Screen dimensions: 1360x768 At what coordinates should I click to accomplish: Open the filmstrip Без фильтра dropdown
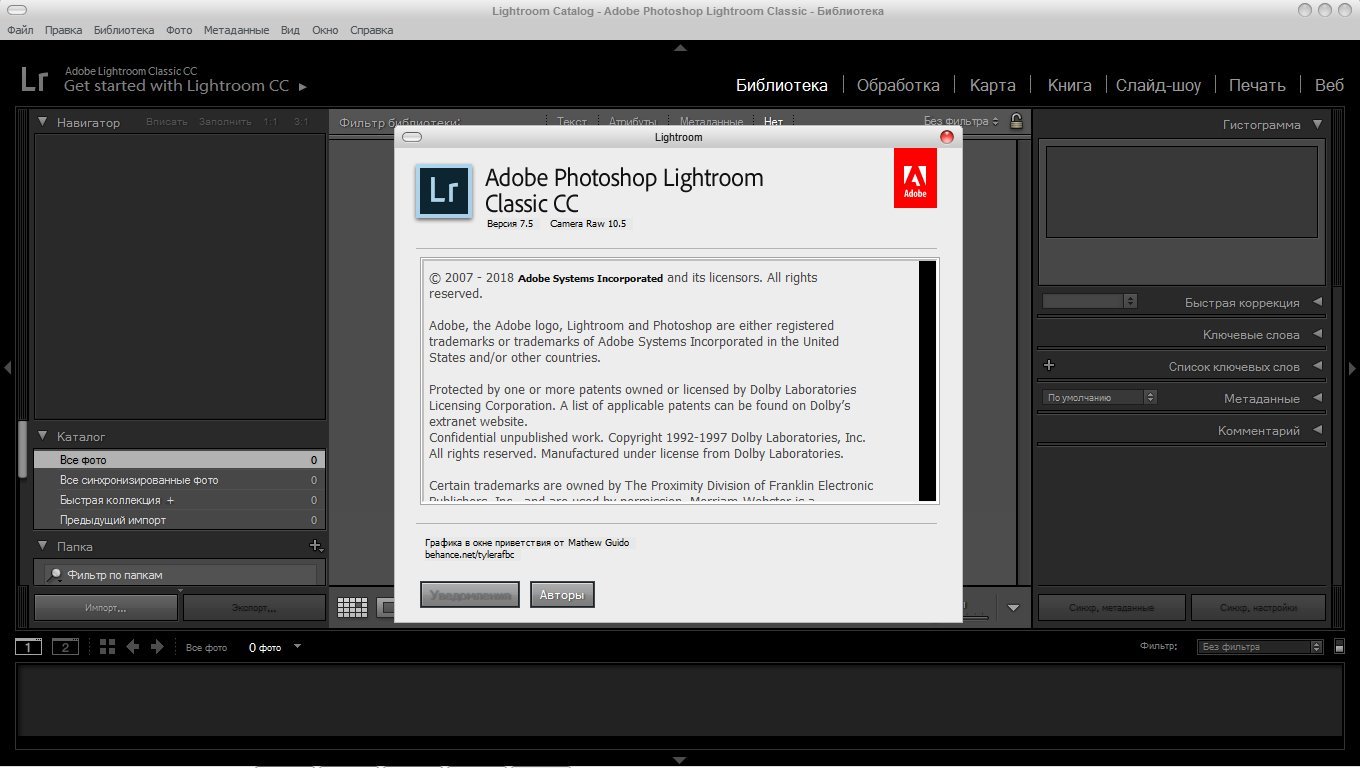1260,647
